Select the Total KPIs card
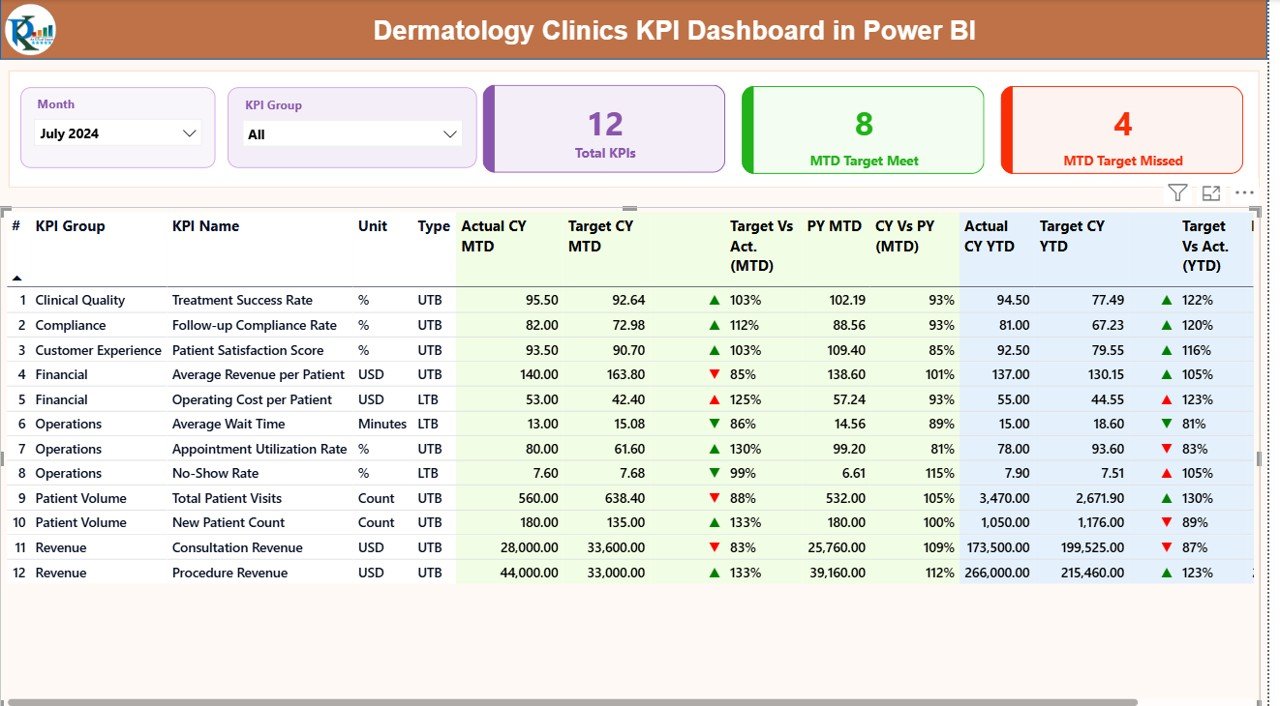The image size is (1280, 706). [604, 129]
